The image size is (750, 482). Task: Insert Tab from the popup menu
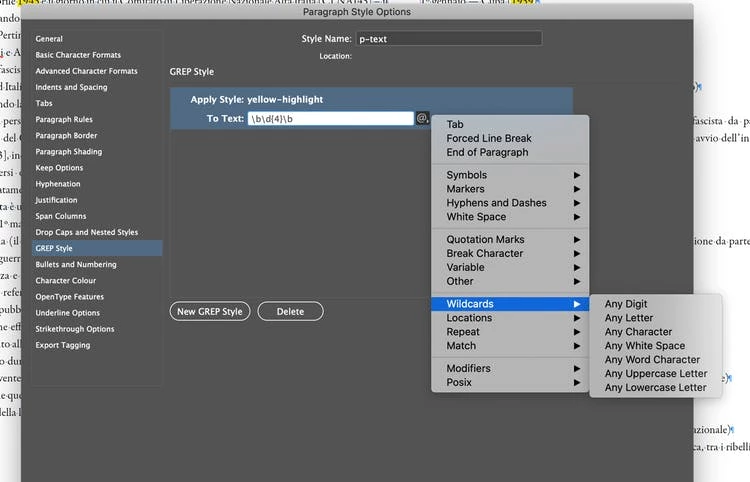(510, 124)
